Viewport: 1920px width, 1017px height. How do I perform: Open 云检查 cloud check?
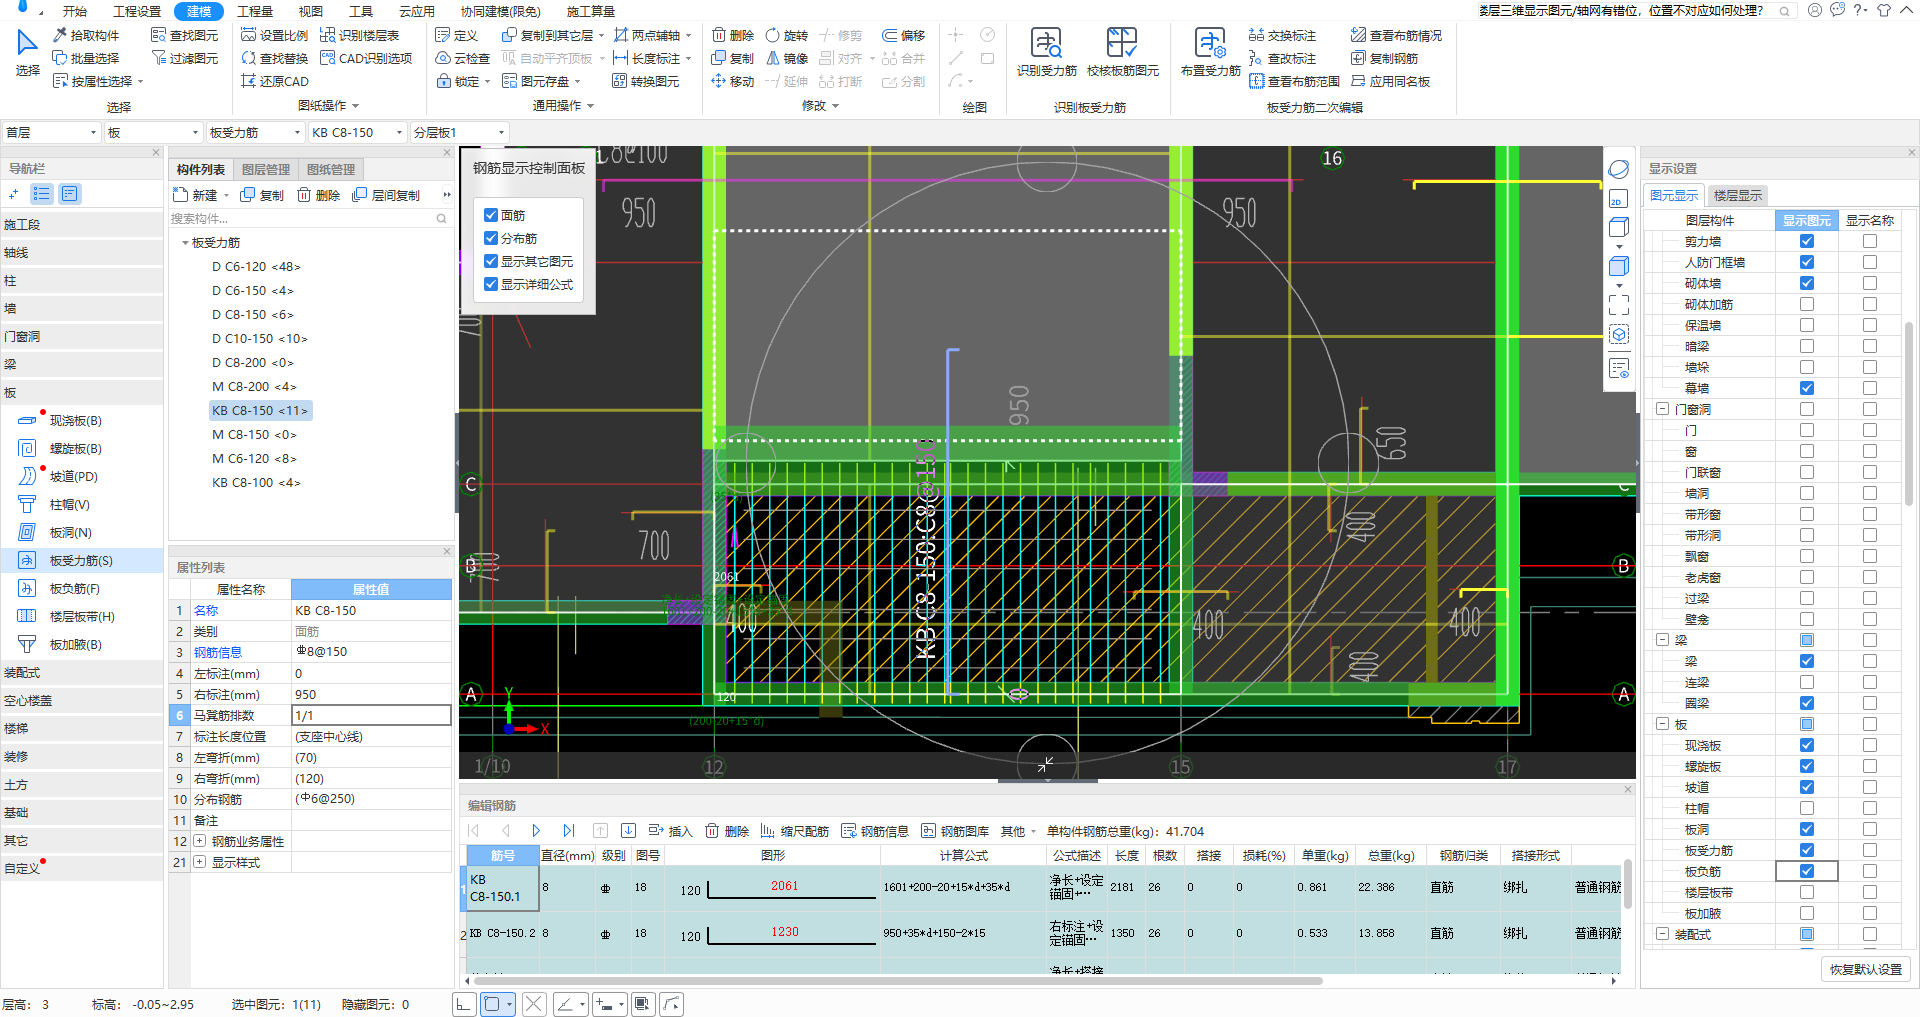click(x=463, y=58)
